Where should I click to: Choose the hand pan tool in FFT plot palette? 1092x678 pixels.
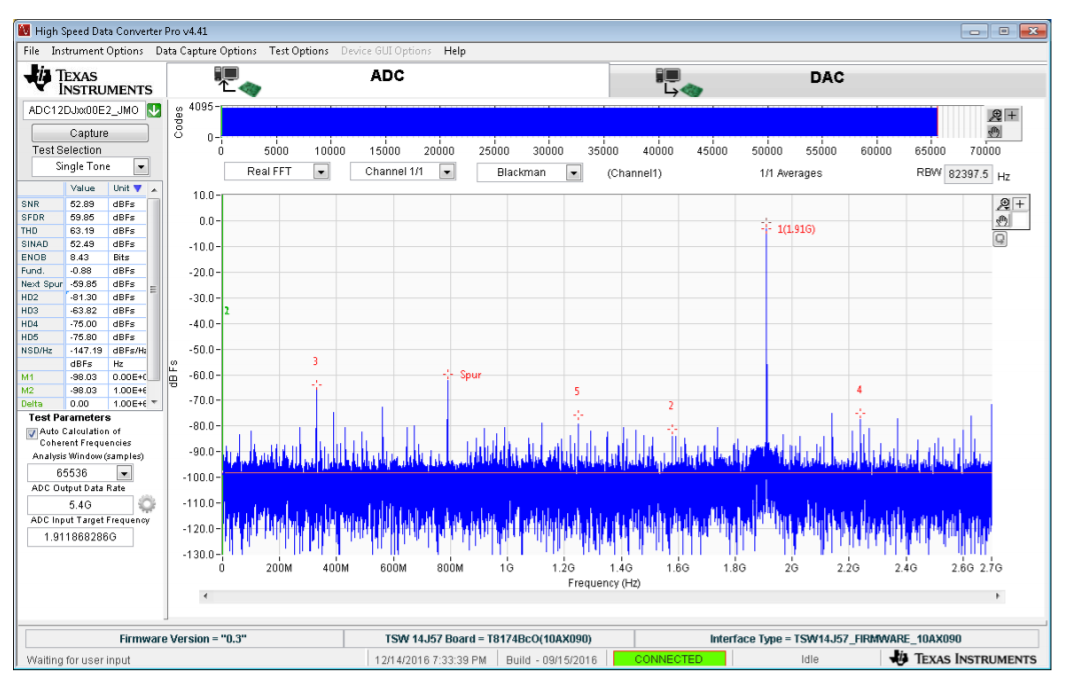tap(1003, 220)
